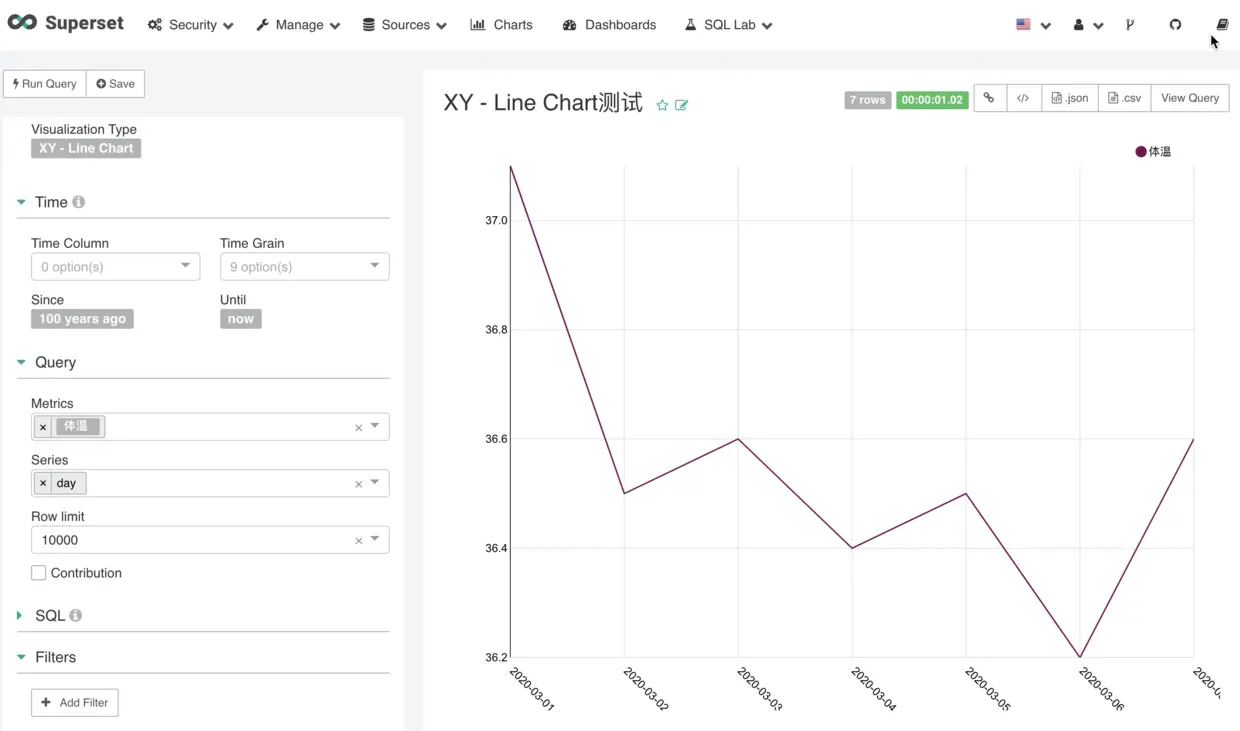The height and width of the screenshot is (731, 1240).
Task: Show the SQL section info icon
Action: pos(75,616)
